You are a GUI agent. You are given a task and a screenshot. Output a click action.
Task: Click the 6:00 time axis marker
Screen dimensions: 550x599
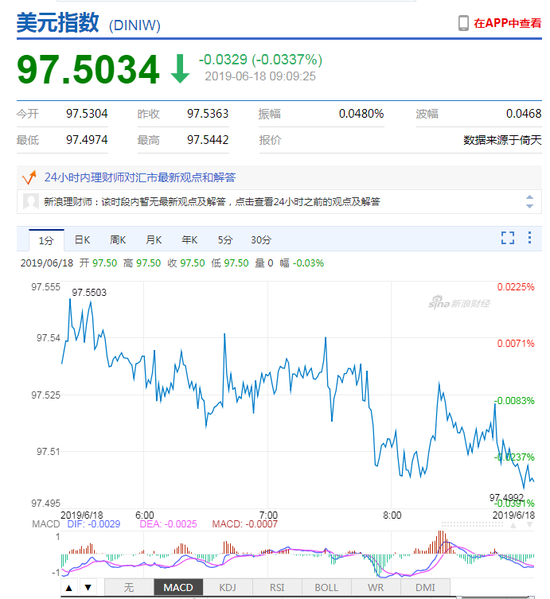pyautogui.click(x=144, y=515)
